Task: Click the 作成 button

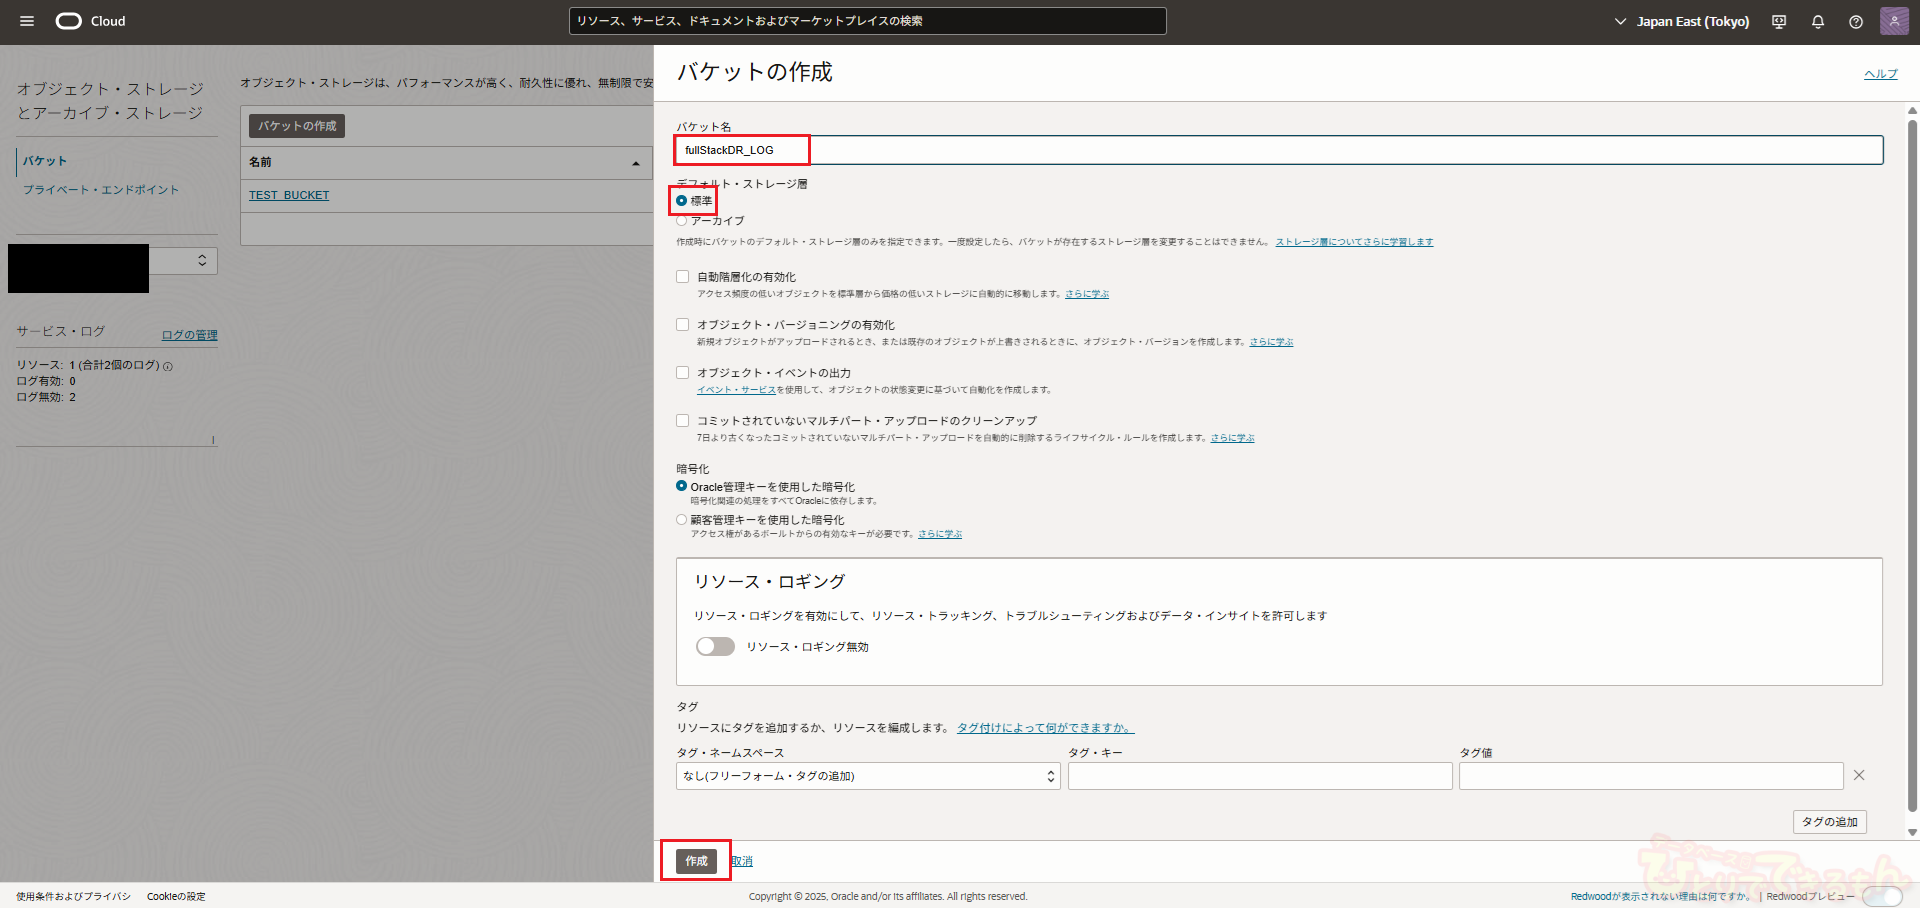Action: [696, 861]
